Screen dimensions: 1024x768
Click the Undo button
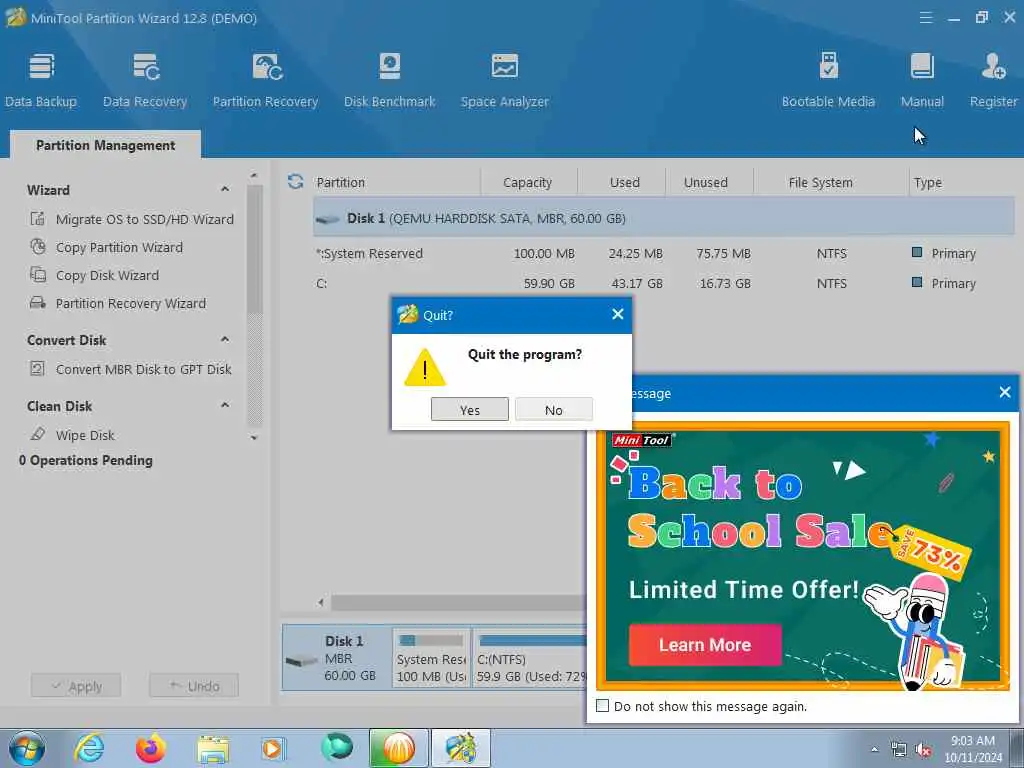pyautogui.click(x=193, y=686)
